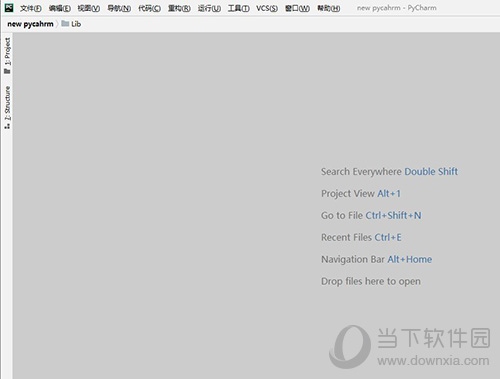Open the 编辑(E) Edit menu
The width and height of the screenshot is (500, 379).
(60, 8)
